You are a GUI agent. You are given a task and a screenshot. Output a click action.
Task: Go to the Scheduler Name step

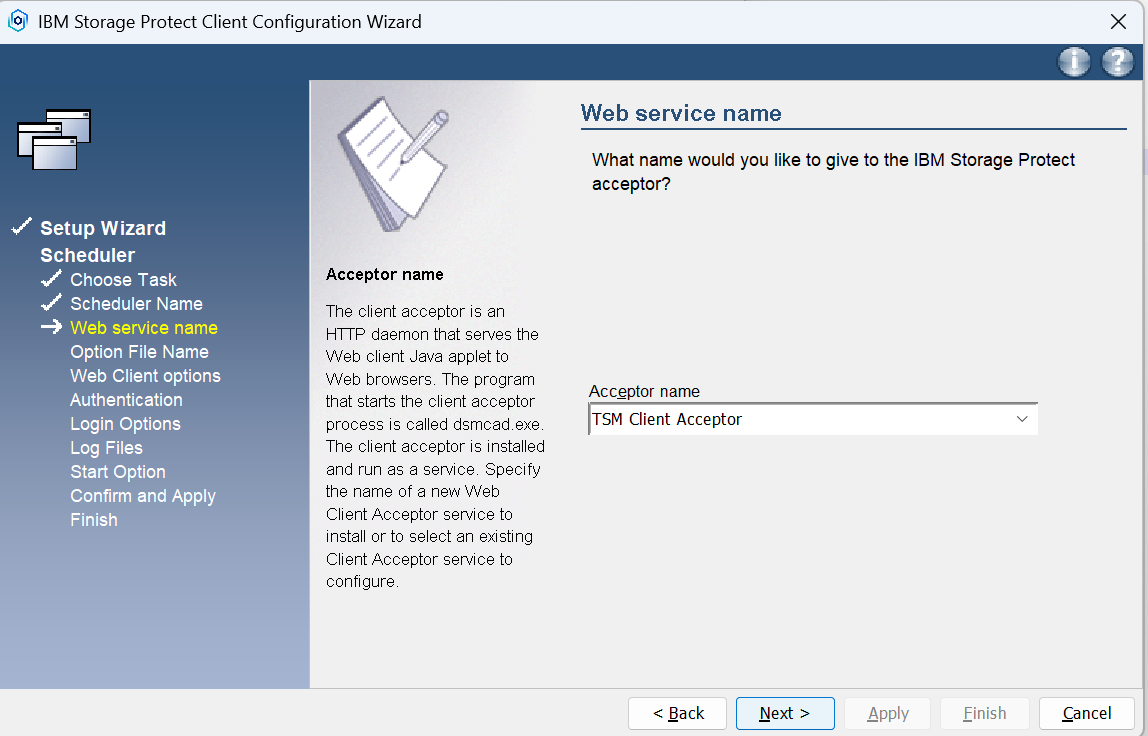coord(136,304)
